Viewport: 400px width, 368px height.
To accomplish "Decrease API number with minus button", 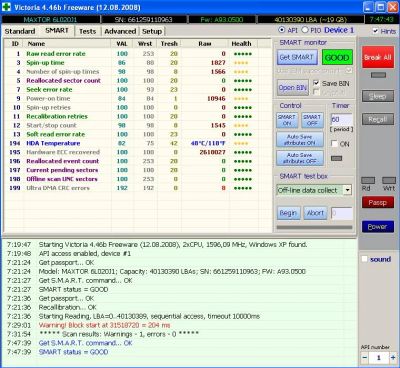I will (x=365, y=358).
